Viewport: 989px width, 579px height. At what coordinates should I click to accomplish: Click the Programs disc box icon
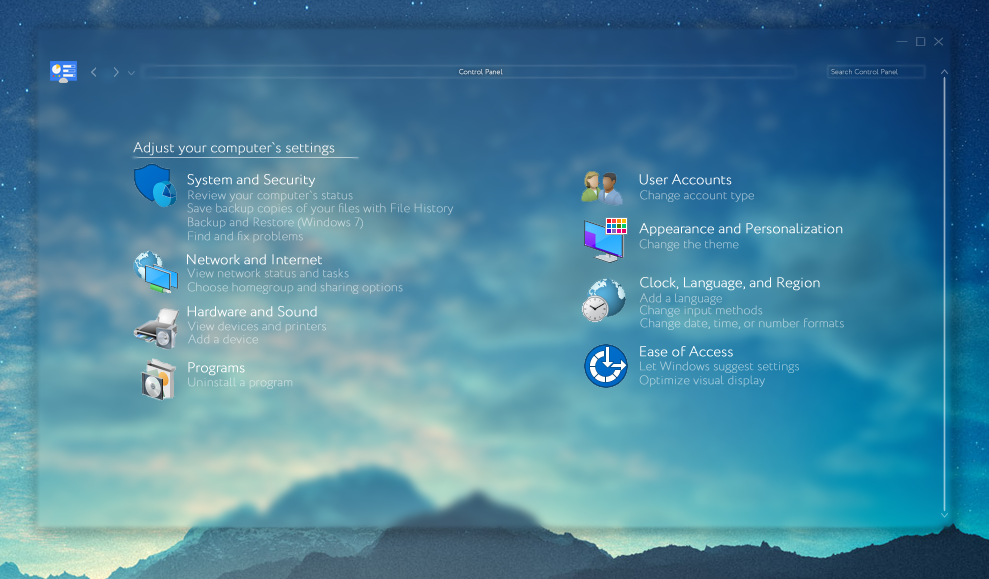[158, 379]
